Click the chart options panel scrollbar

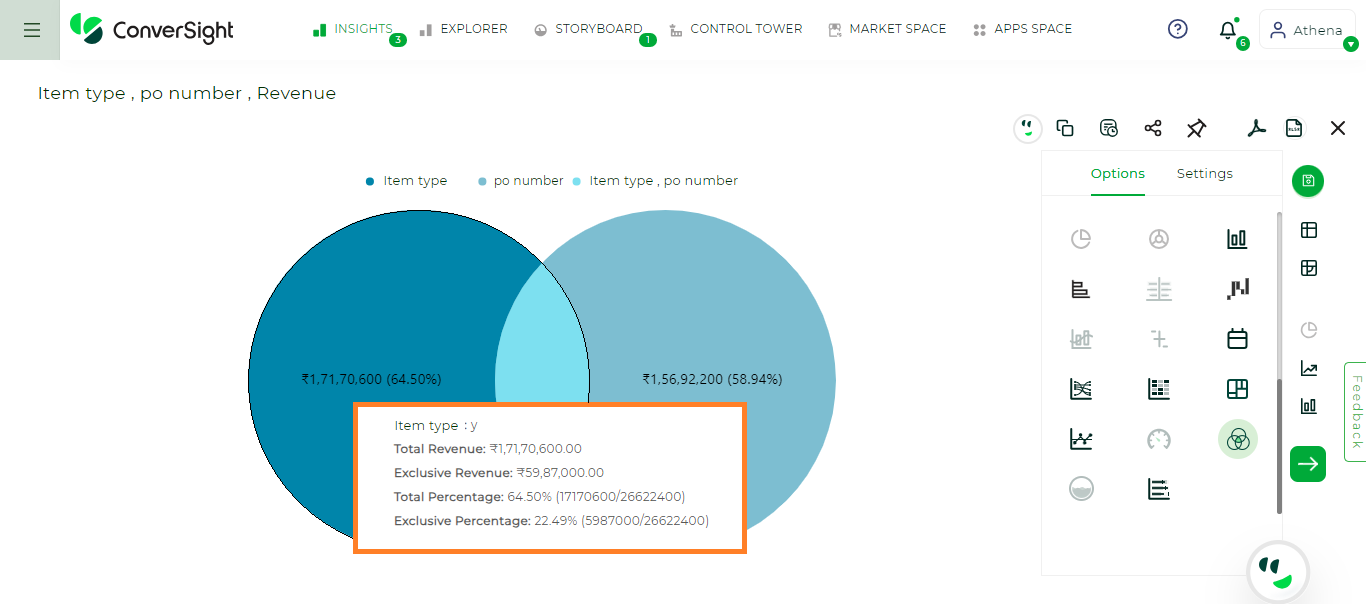click(1279, 448)
